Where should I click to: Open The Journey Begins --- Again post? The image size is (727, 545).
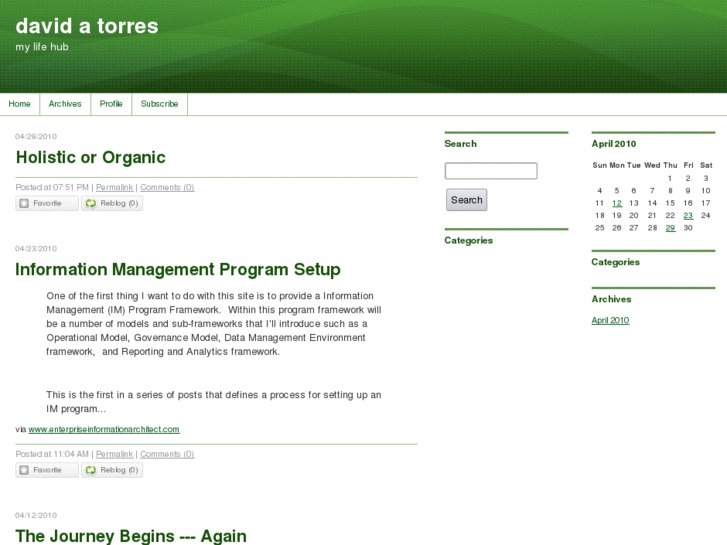(131, 536)
